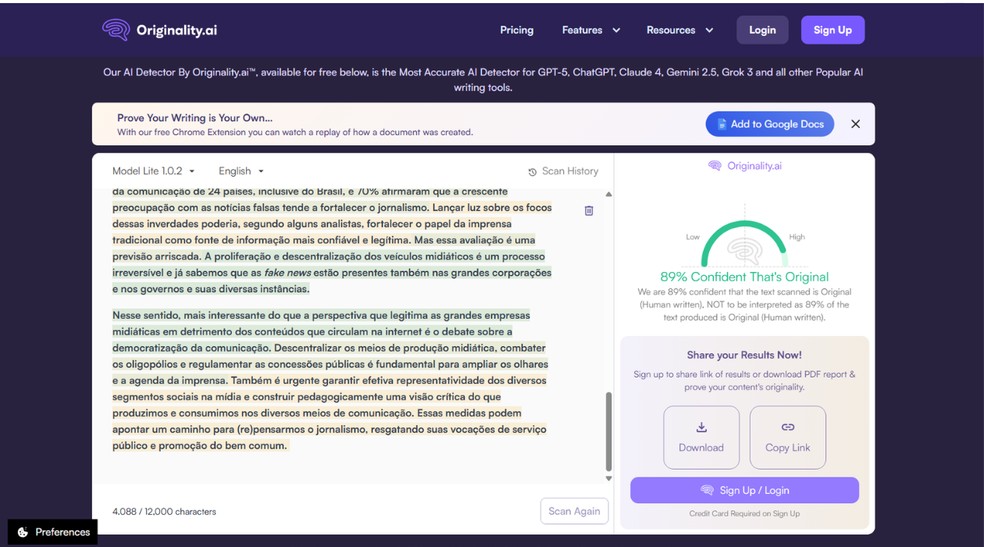Click the Google Docs icon in Add button
The height and width of the screenshot is (547, 984).
[722, 124]
